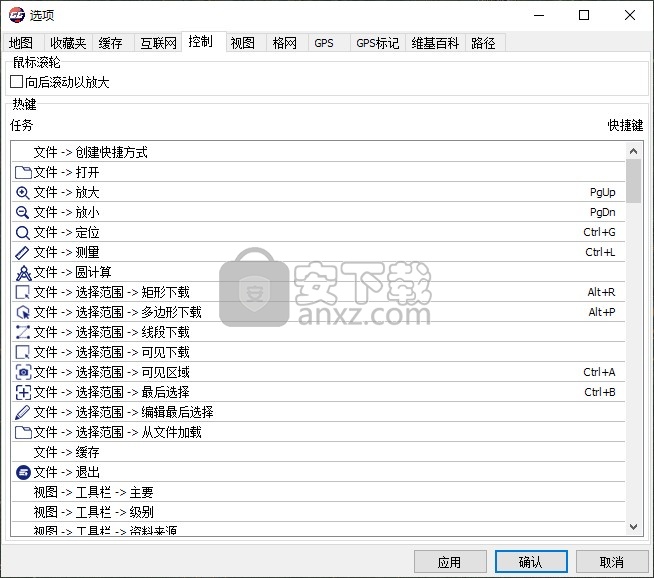
Task: Click the compass icon beside 文件 -> 圆计算
Action: [x=23, y=273]
